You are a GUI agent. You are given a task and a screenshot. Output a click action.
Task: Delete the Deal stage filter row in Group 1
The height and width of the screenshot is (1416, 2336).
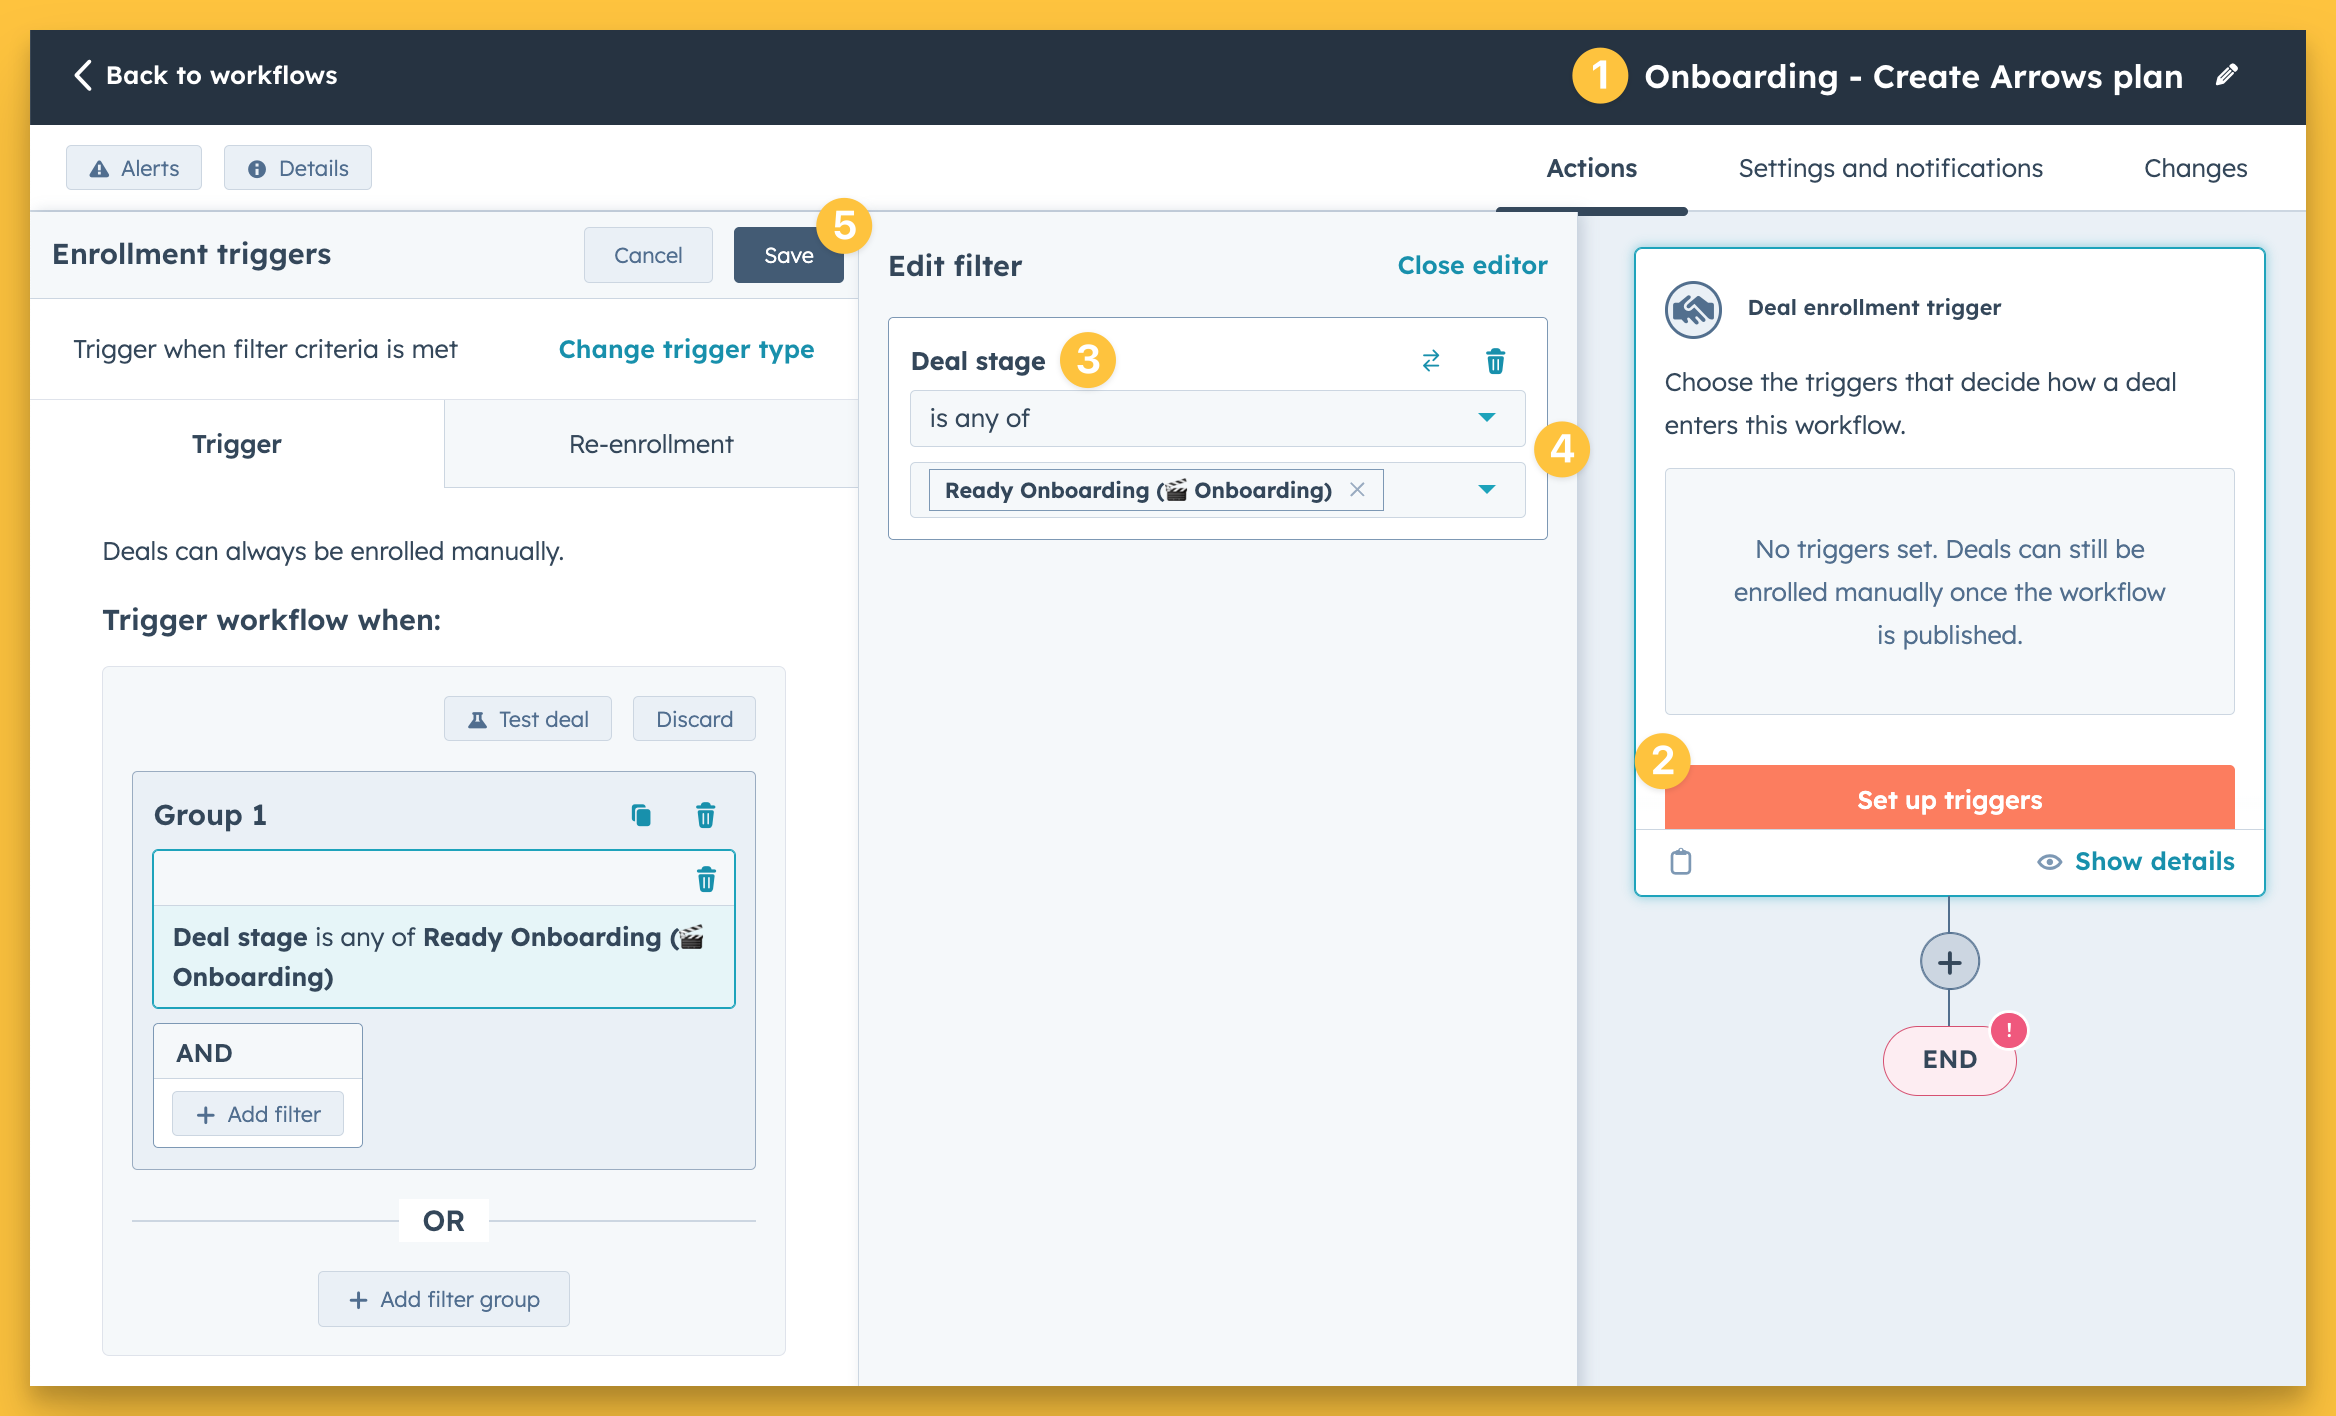point(706,879)
